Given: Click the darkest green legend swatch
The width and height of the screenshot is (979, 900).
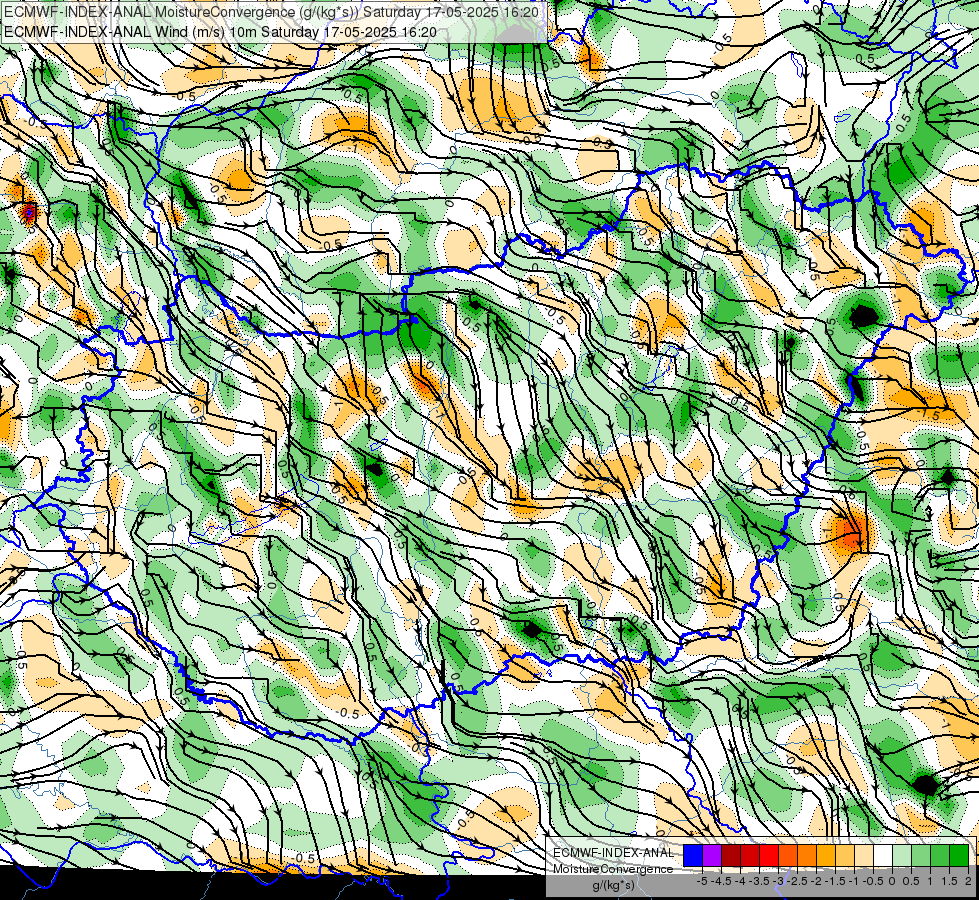Looking at the screenshot, I should point(959,855).
